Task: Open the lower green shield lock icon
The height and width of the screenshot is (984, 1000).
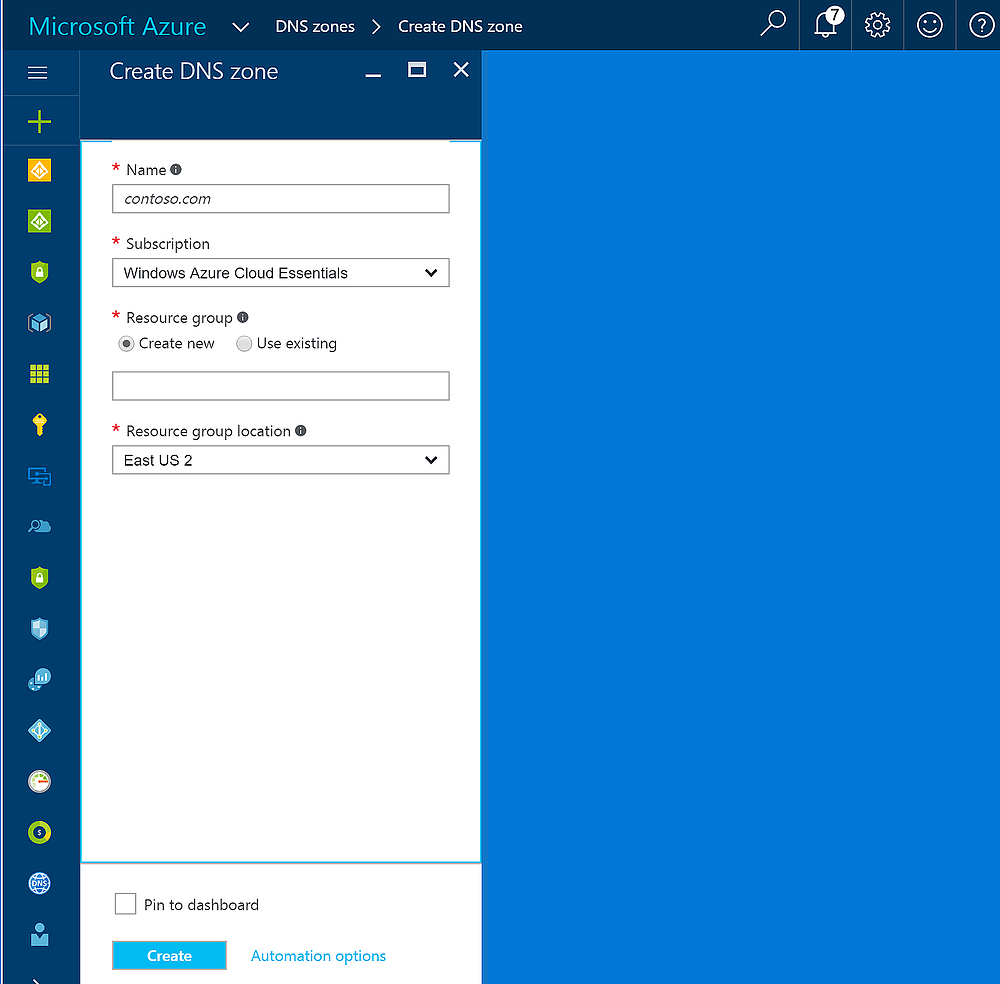Action: [x=40, y=578]
